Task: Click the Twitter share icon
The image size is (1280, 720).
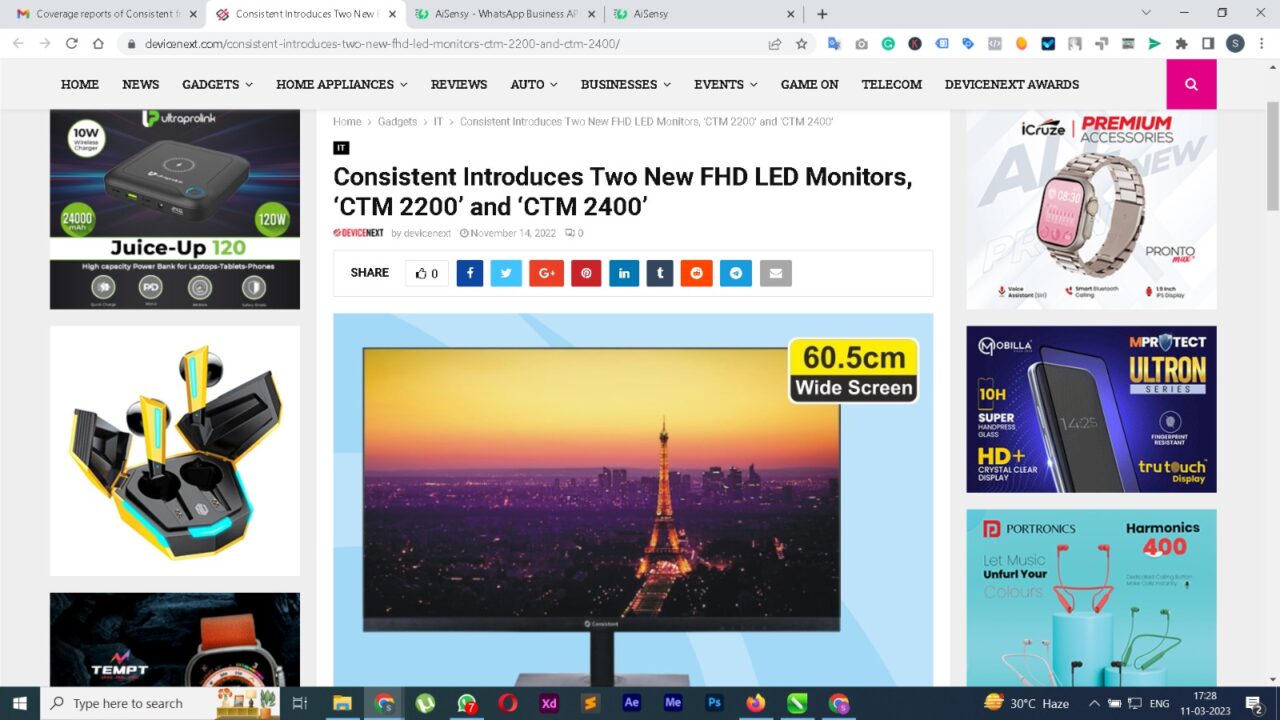Action: (506, 273)
